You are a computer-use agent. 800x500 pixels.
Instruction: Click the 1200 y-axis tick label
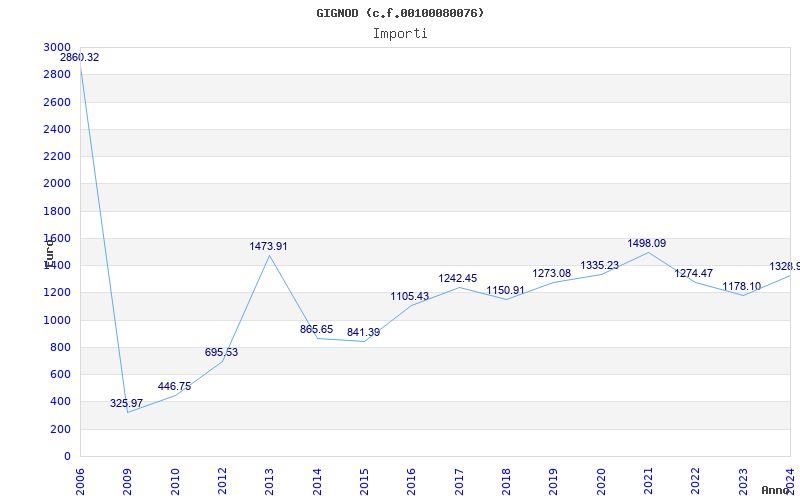(x=57, y=293)
